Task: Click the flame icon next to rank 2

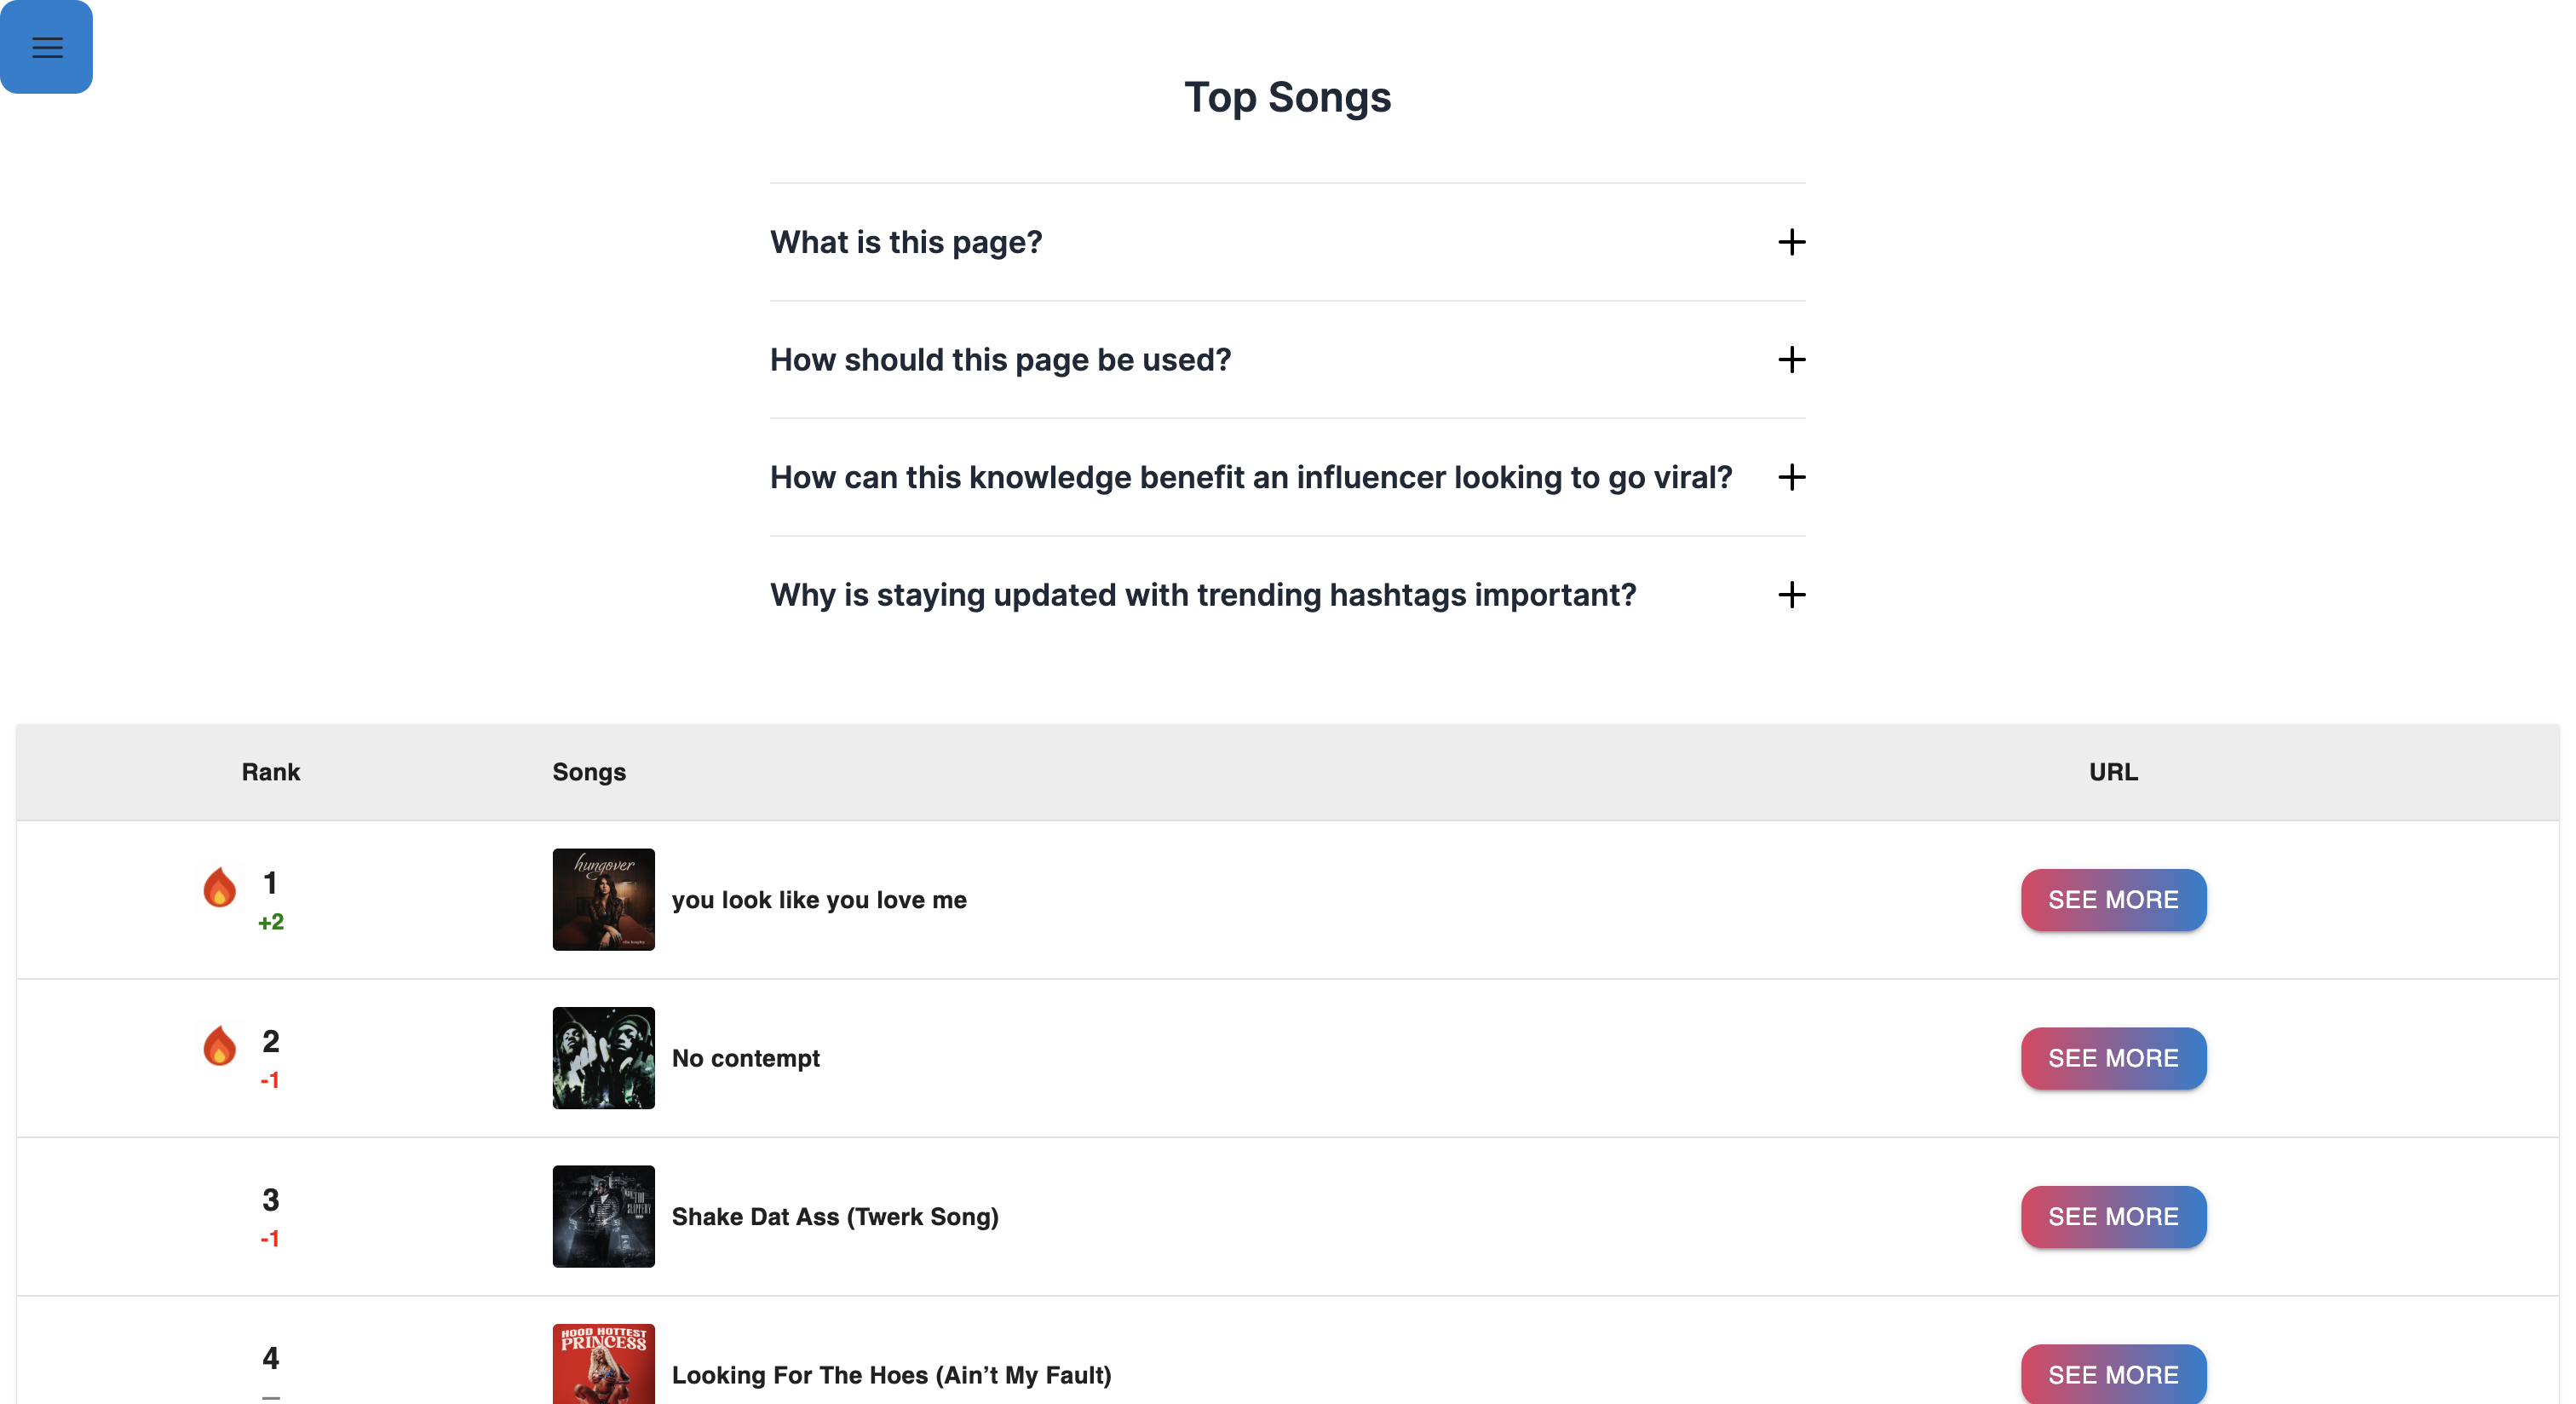Action: coord(219,1046)
